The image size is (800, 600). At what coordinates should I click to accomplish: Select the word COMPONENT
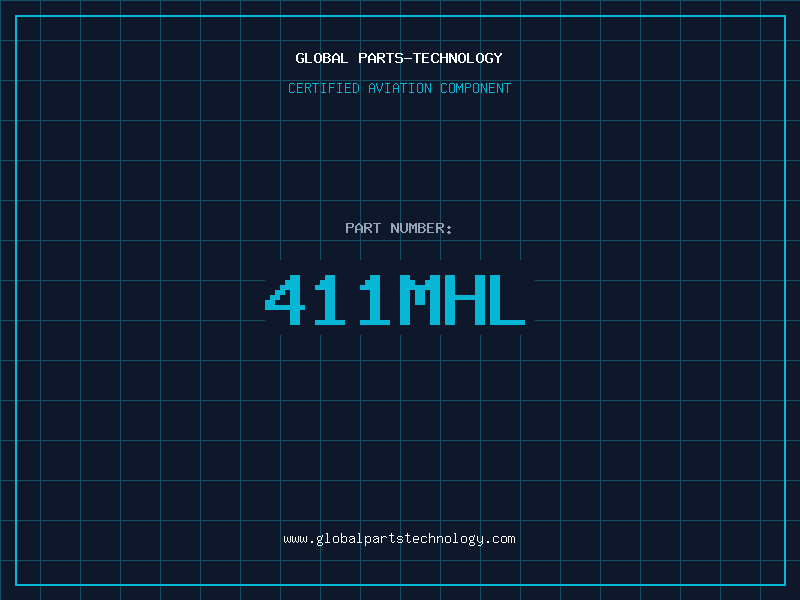pos(476,88)
